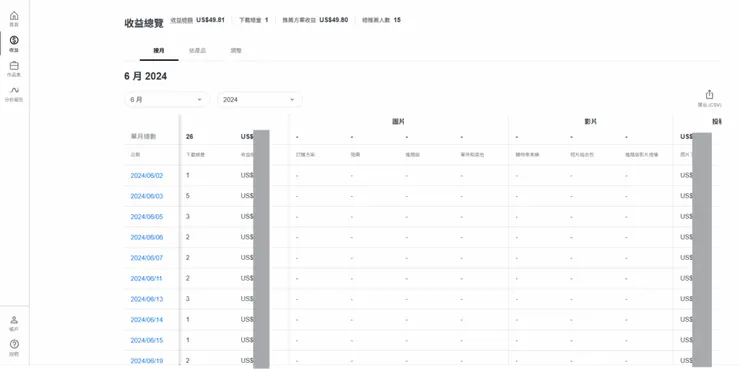This screenshot has width=740, height=369.
Task: Open the 2024/06/05 date link
Action: tap(147, 217)
